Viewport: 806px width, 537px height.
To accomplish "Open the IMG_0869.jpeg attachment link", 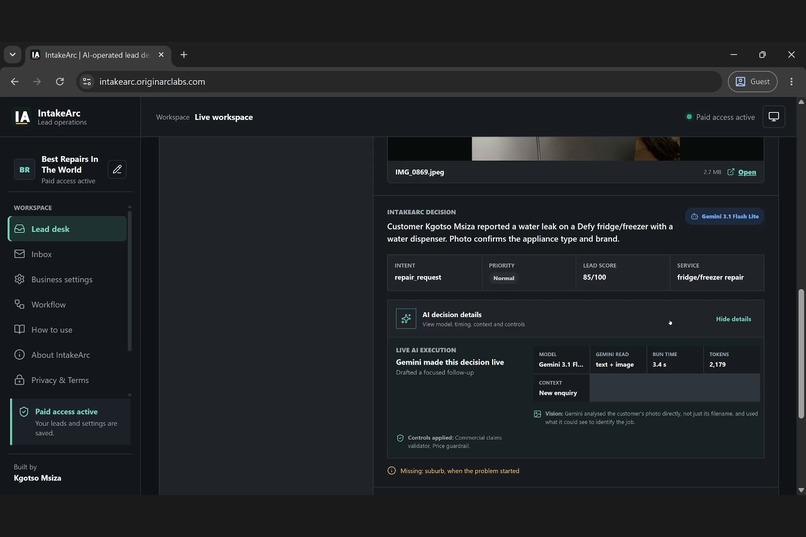I will click(x=747, y=172).
